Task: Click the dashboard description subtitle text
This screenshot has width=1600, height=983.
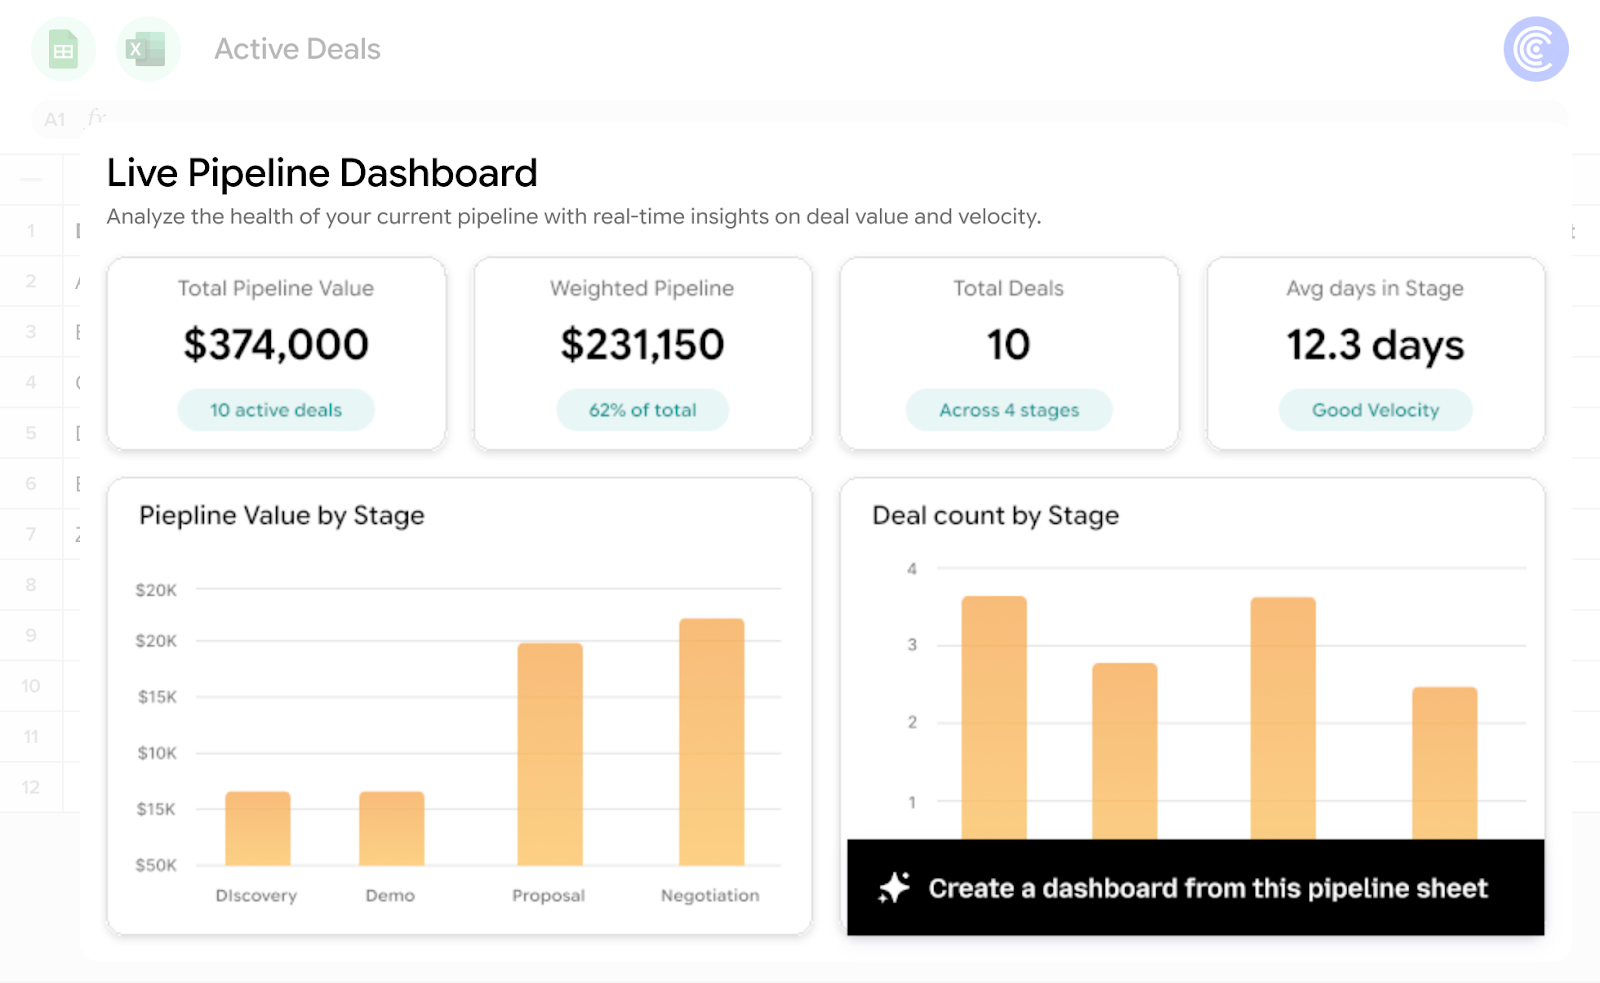Action: (574, 216)
